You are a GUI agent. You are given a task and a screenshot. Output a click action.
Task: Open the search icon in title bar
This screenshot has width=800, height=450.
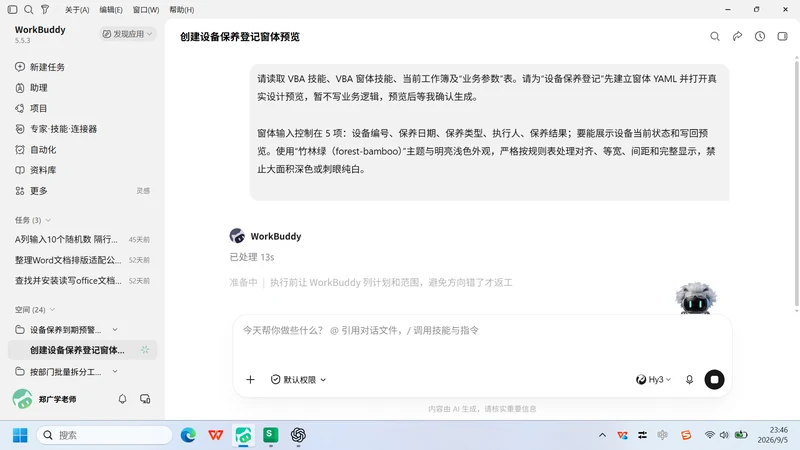29,9
